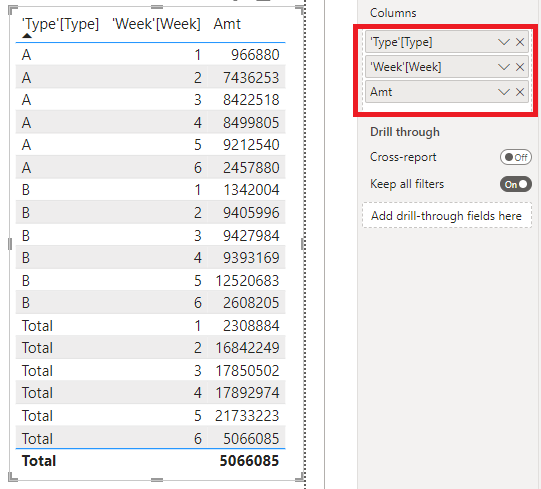Click the bold grand total value 5066085
541x489 pixels.
pos(249,461)
